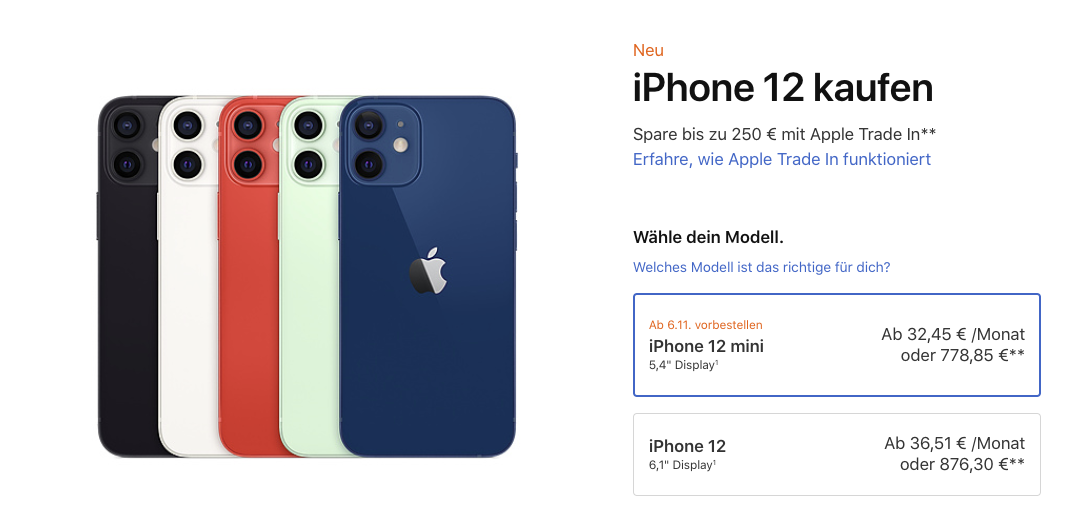This screenshot has width=1089, height=512.
Task: Select the iPhone 12 6,1" model option
Action: pyautogui.click(x=836, y=454)
